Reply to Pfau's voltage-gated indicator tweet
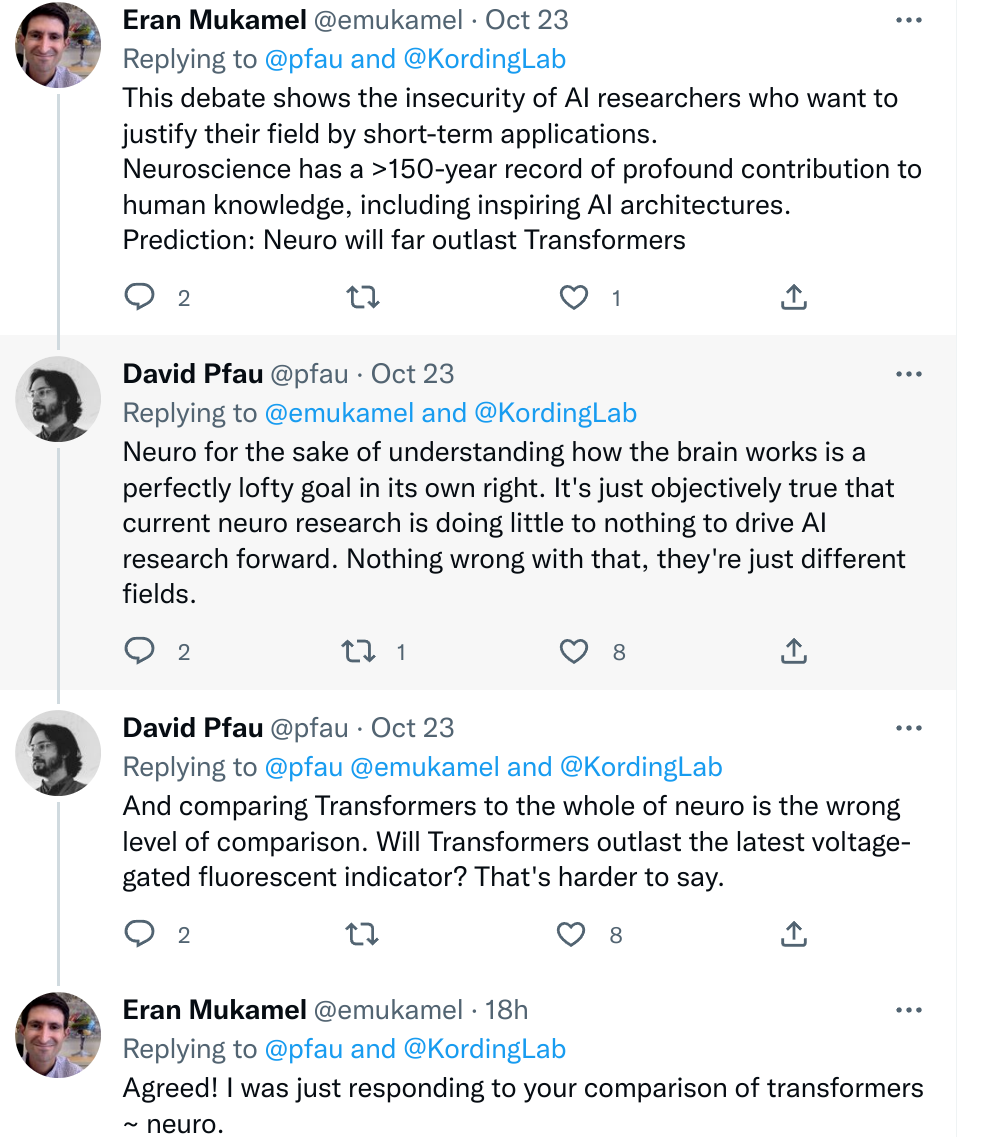The height and width of the screenshot is (1137, 990). 140,934
